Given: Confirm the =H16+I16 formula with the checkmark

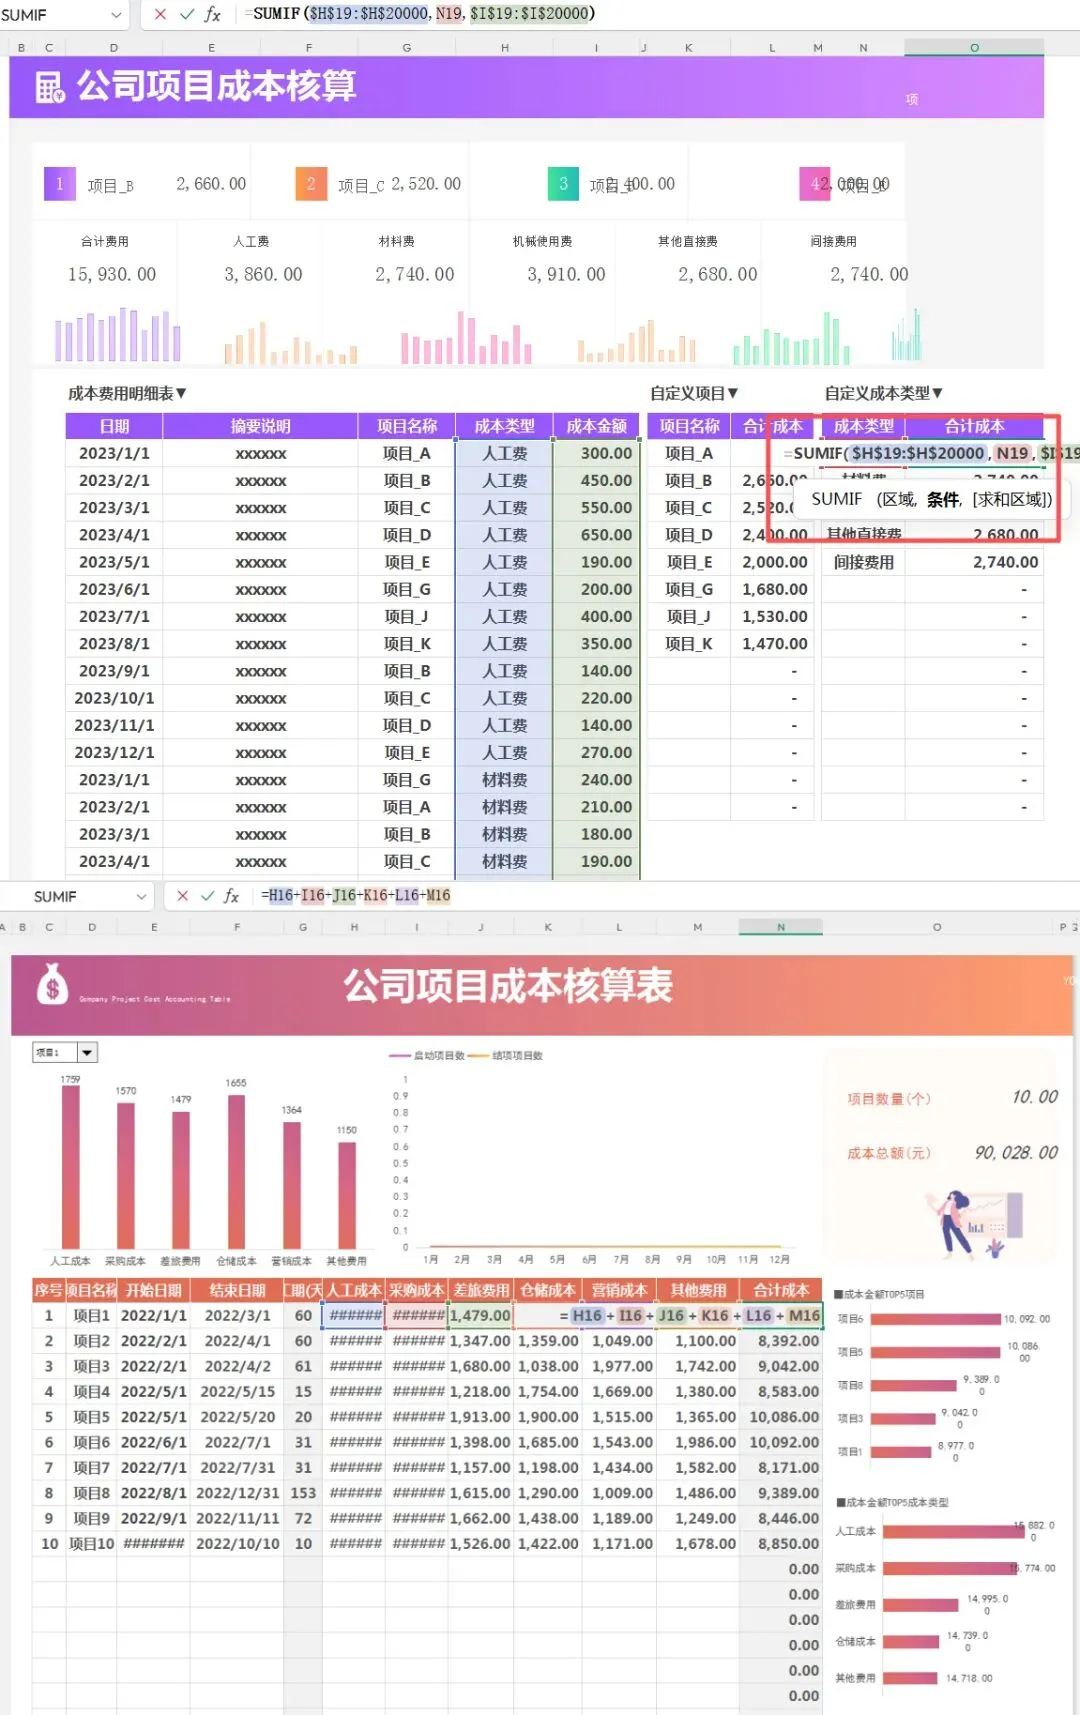Looking at the screenshot, I should coord(207,896).
